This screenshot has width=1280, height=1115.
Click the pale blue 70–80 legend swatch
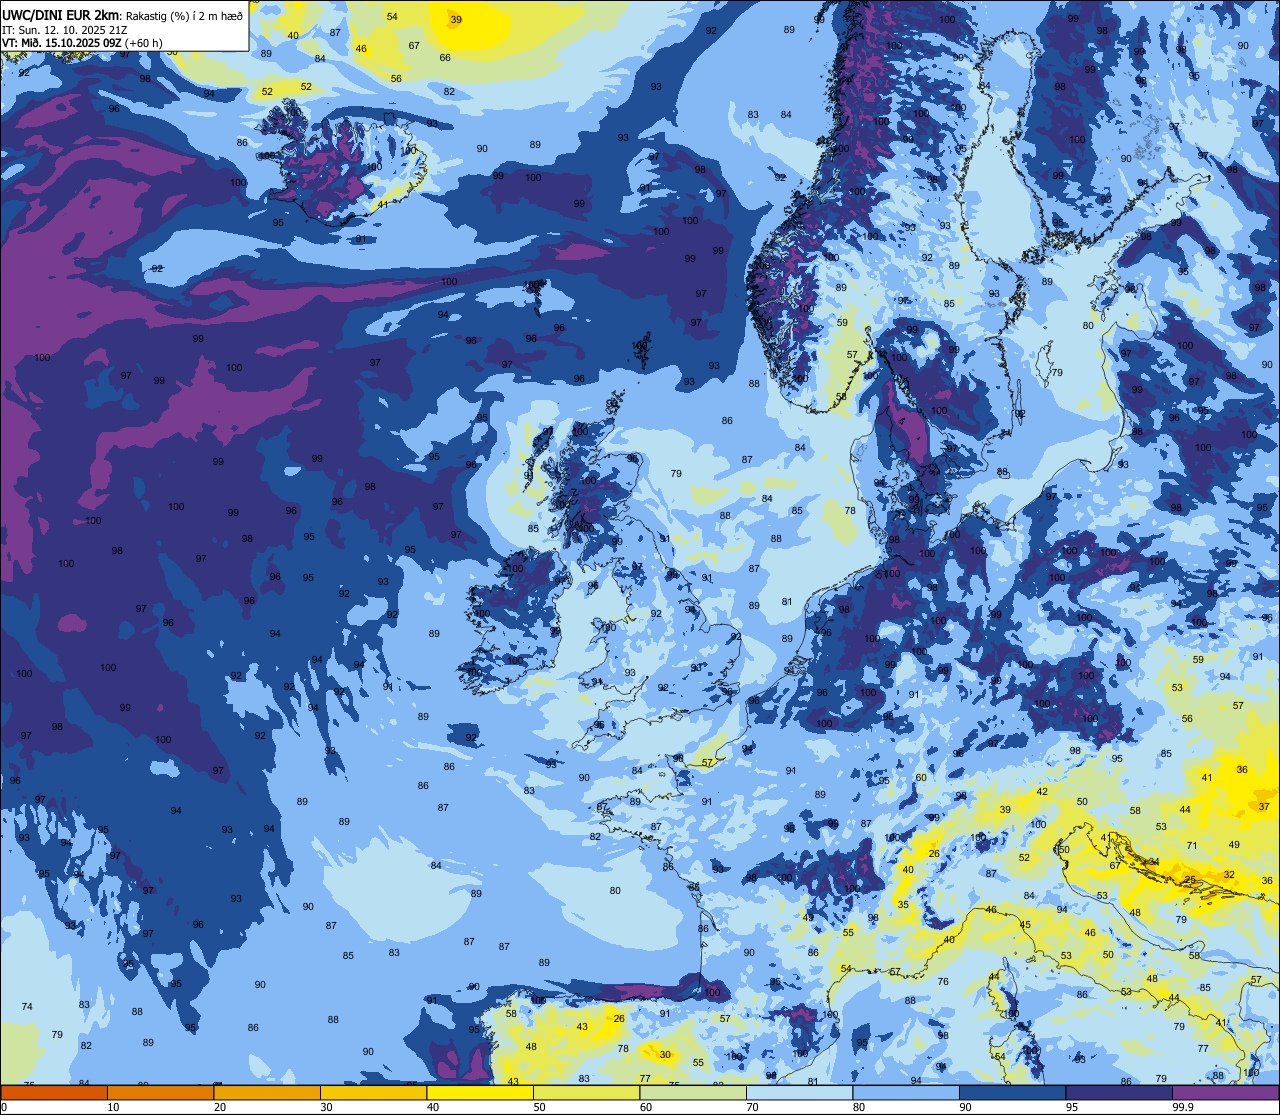tap(799, 1092)
